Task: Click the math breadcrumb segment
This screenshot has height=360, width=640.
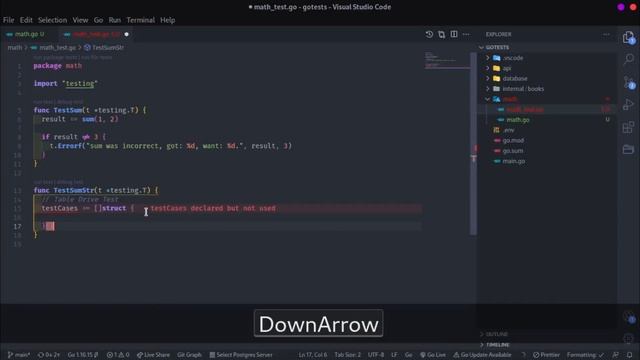Action: point(15,47)
